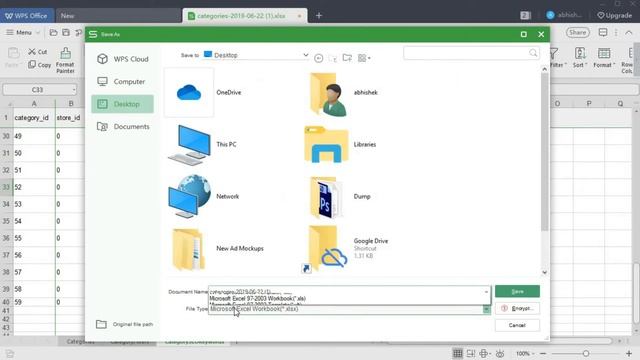The image size is (640, 360).
Task: Click the Sort tool in ribbon
Action: click(580, 57)
